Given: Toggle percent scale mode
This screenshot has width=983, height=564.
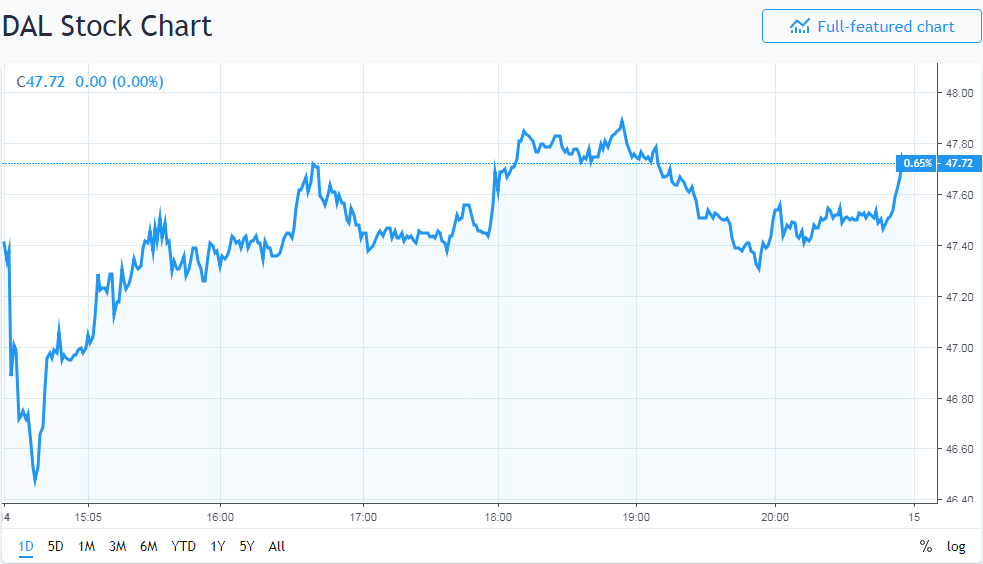Looking at the screenshot, I should tap(925, 546).
